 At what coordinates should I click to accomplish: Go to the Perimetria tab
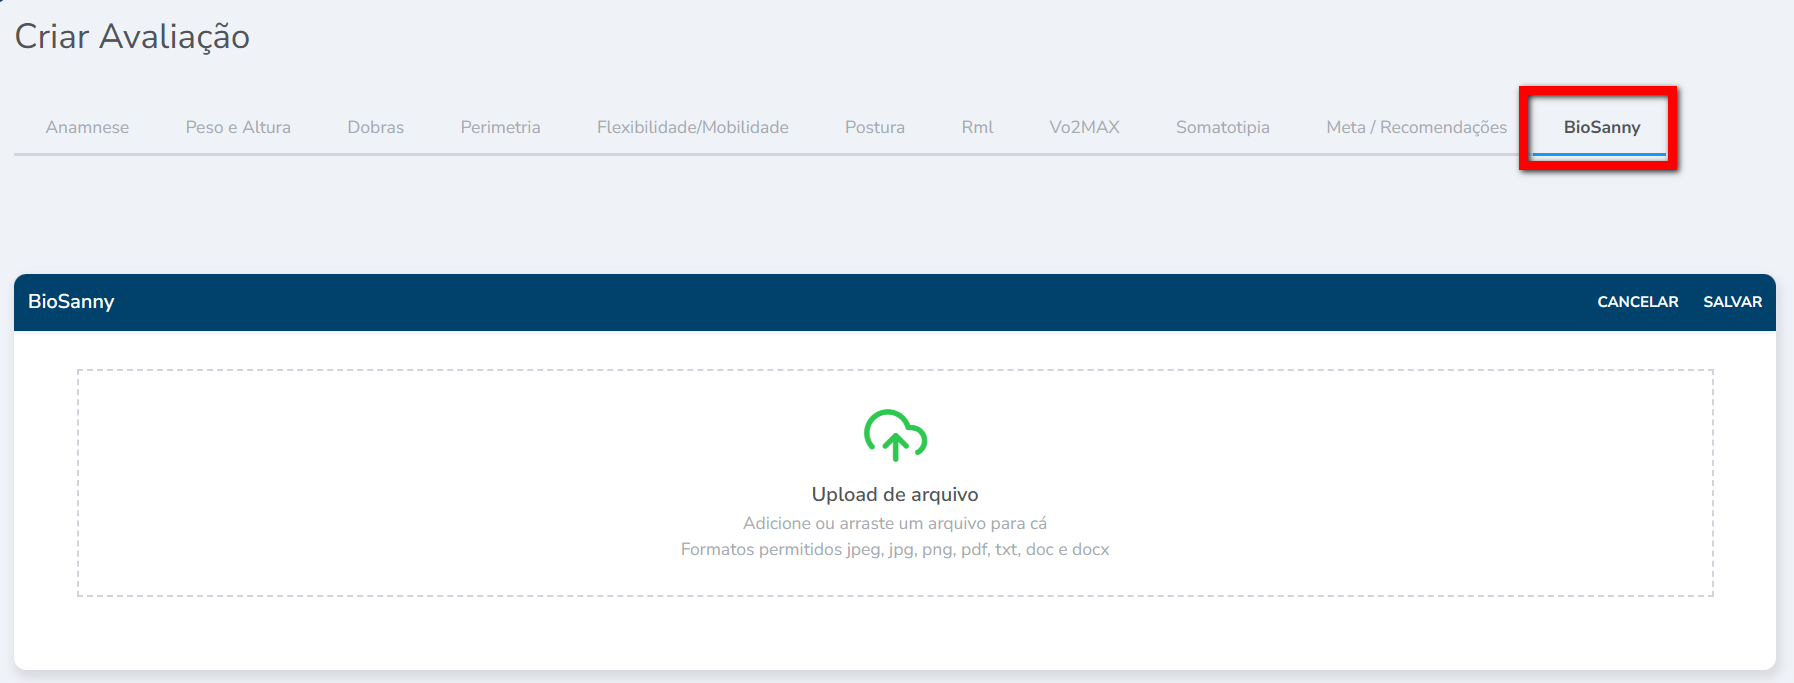(x=500, y=127)
